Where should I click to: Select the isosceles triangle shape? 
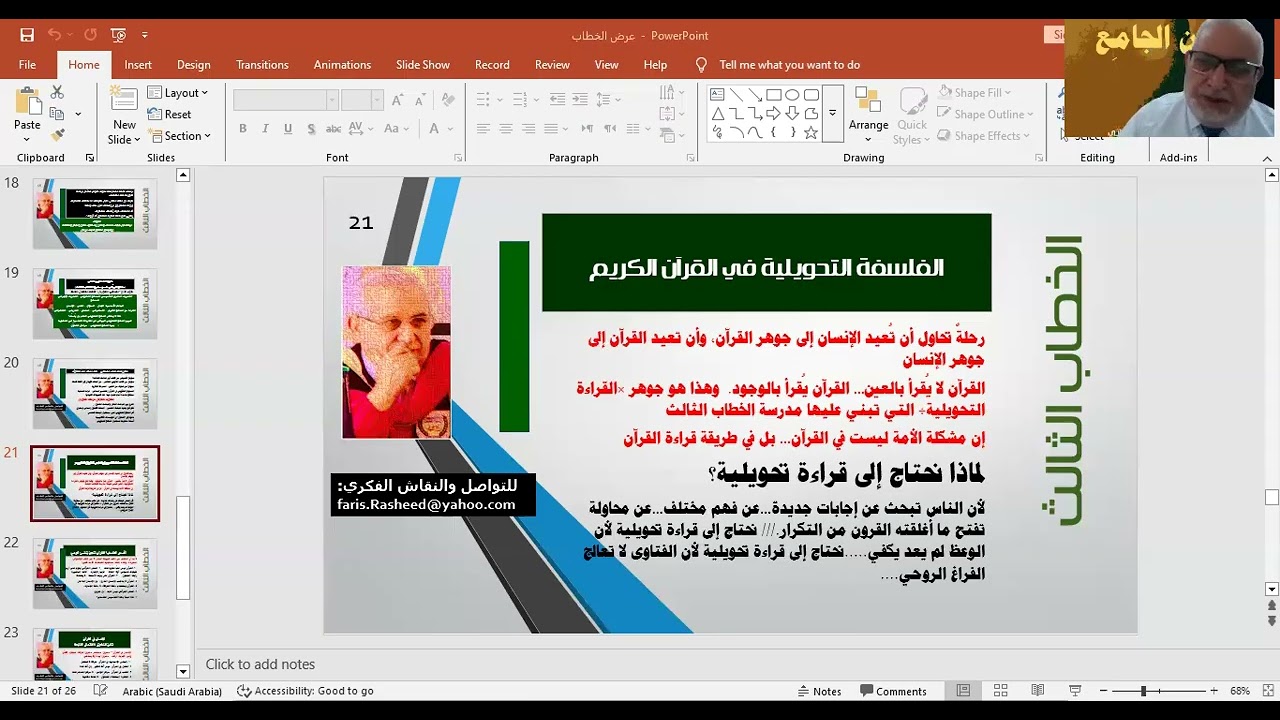[718, 114]
